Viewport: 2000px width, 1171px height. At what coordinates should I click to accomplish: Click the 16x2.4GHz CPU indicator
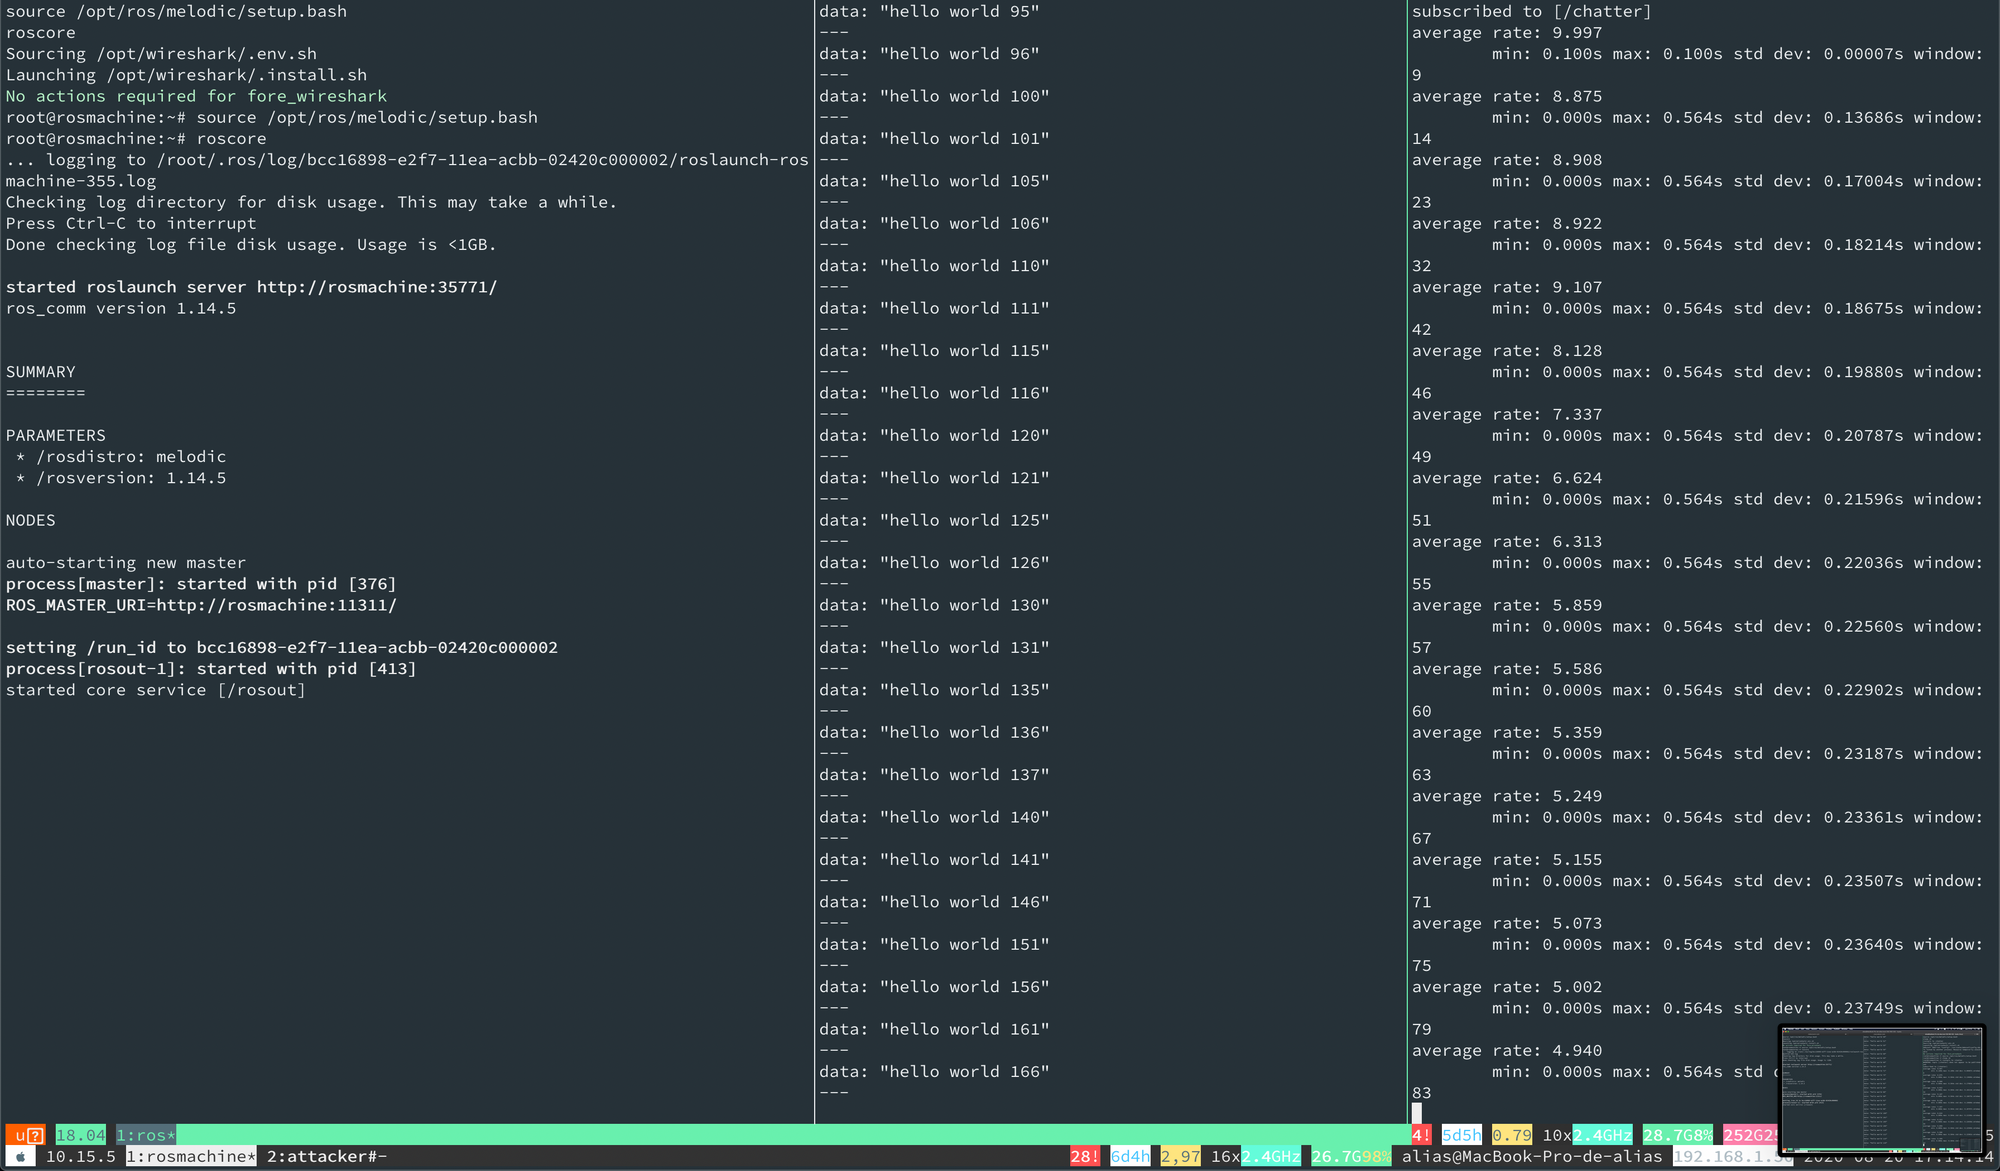[1255, 1157]
